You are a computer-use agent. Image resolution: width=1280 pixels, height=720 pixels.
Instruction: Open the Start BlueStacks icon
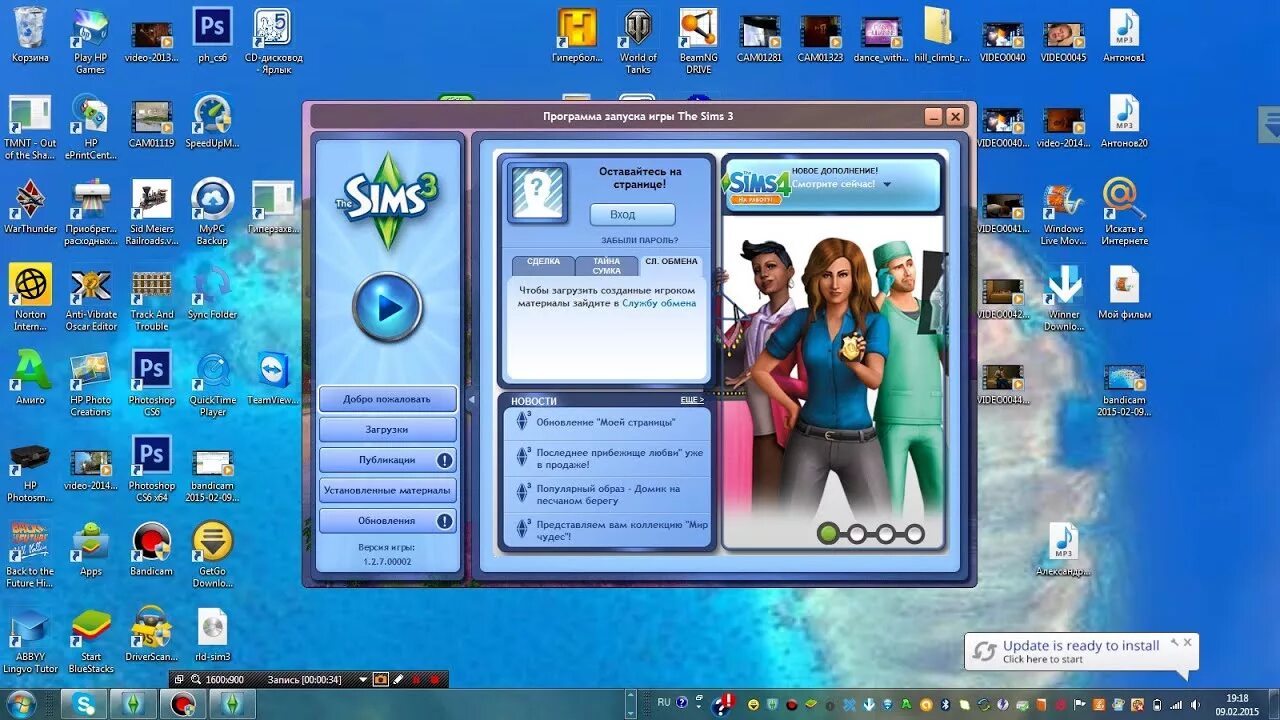tap(91, 640)
